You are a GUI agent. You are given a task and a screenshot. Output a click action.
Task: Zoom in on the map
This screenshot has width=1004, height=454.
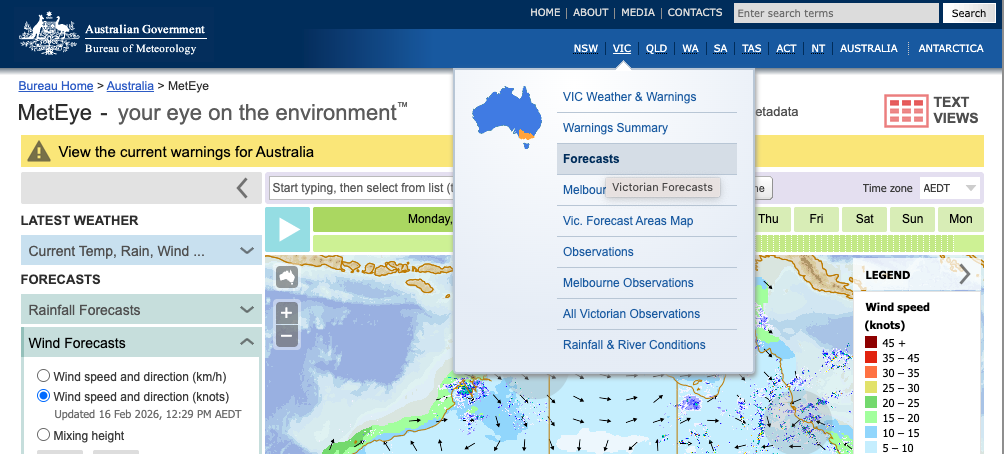point(287,313)
